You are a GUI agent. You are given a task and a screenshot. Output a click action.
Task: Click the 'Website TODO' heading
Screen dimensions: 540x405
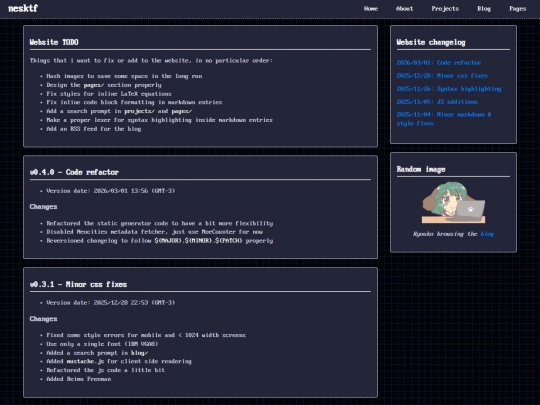click(x=54, y=42)
